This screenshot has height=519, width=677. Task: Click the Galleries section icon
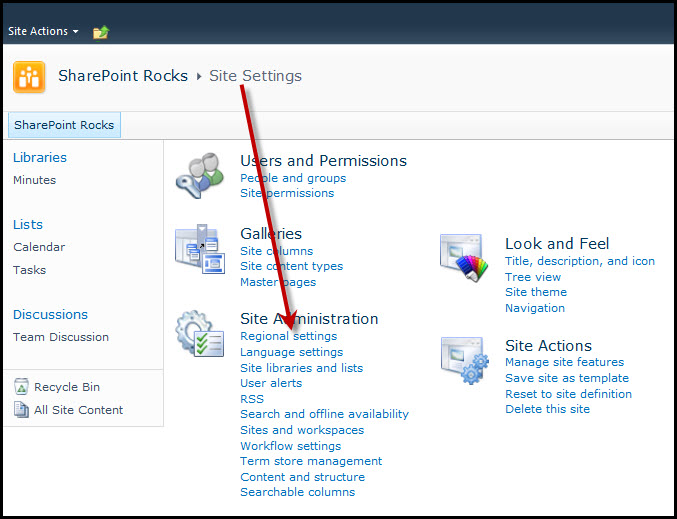pos(199,250)
